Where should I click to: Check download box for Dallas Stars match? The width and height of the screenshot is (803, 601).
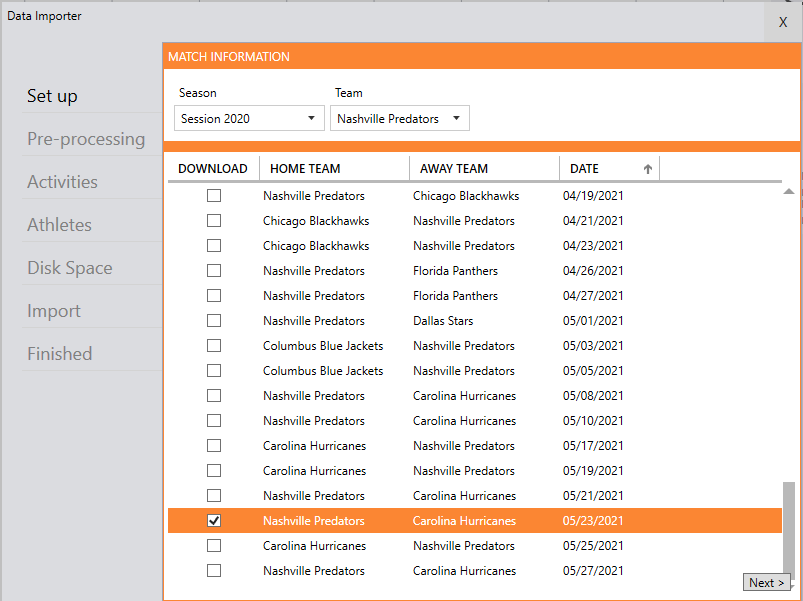[x=214, y=320]
